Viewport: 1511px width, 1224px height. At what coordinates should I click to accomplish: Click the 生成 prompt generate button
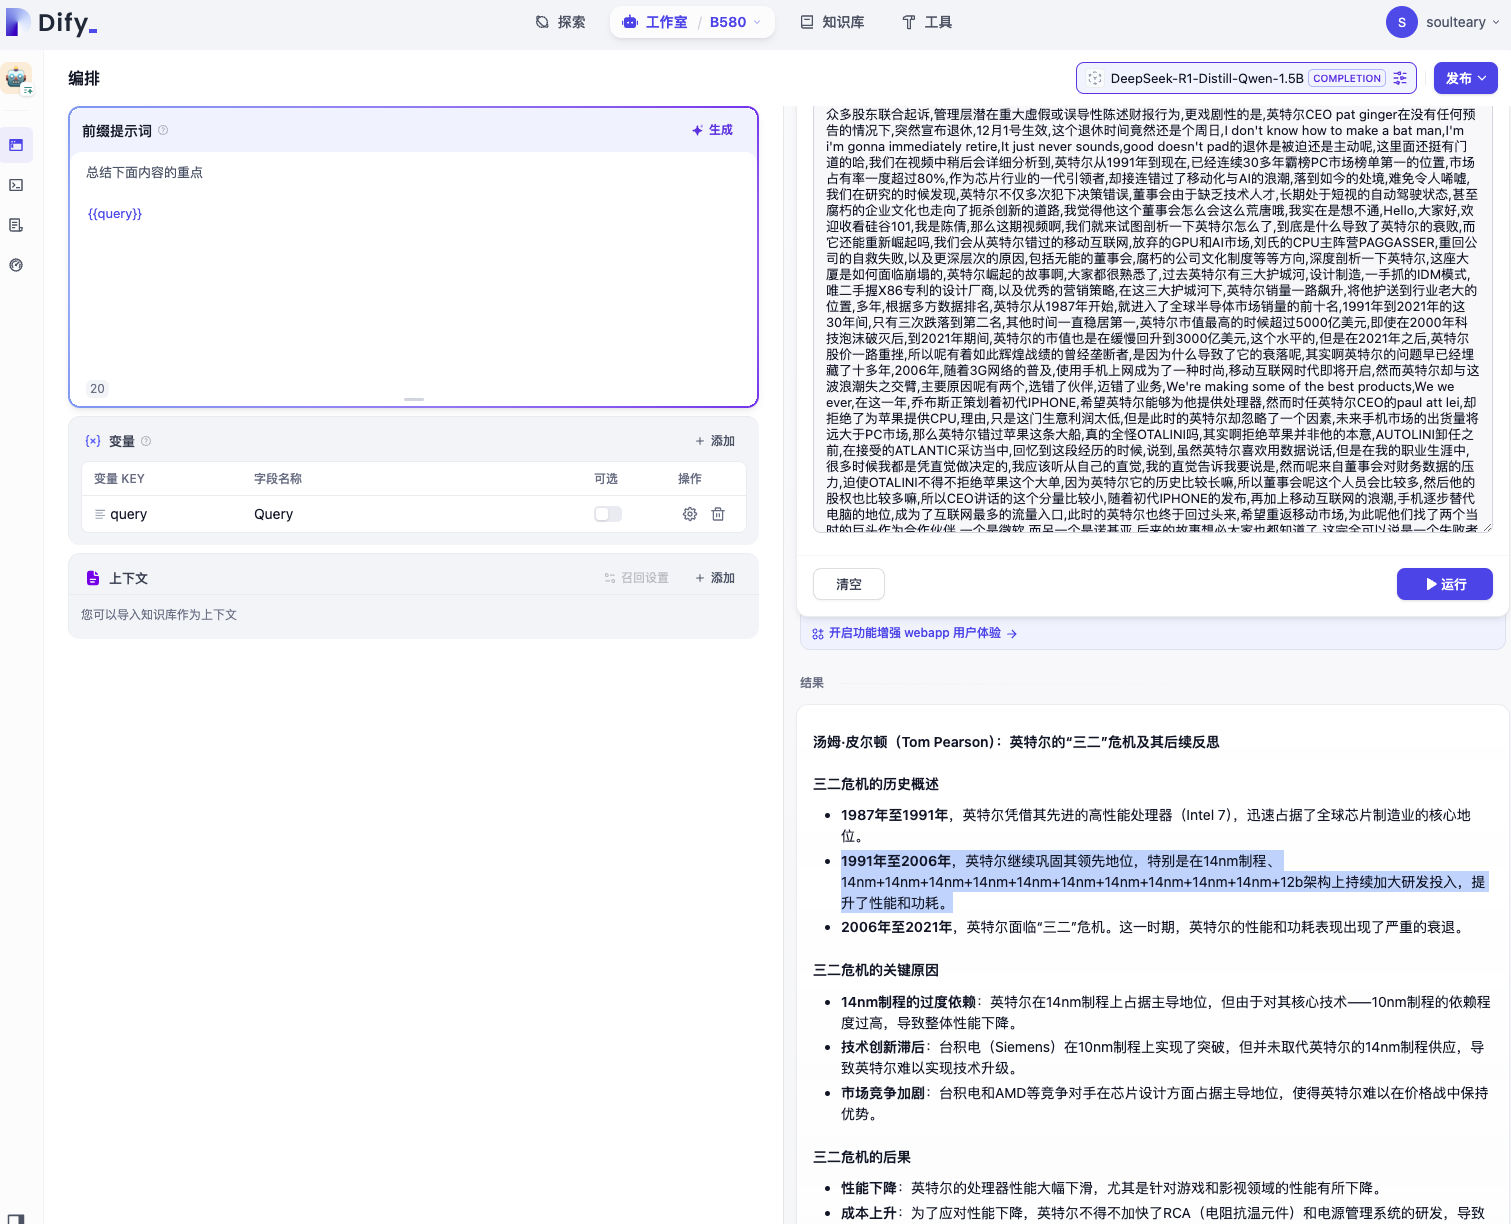pyautogui.click(x=713, y=130)
